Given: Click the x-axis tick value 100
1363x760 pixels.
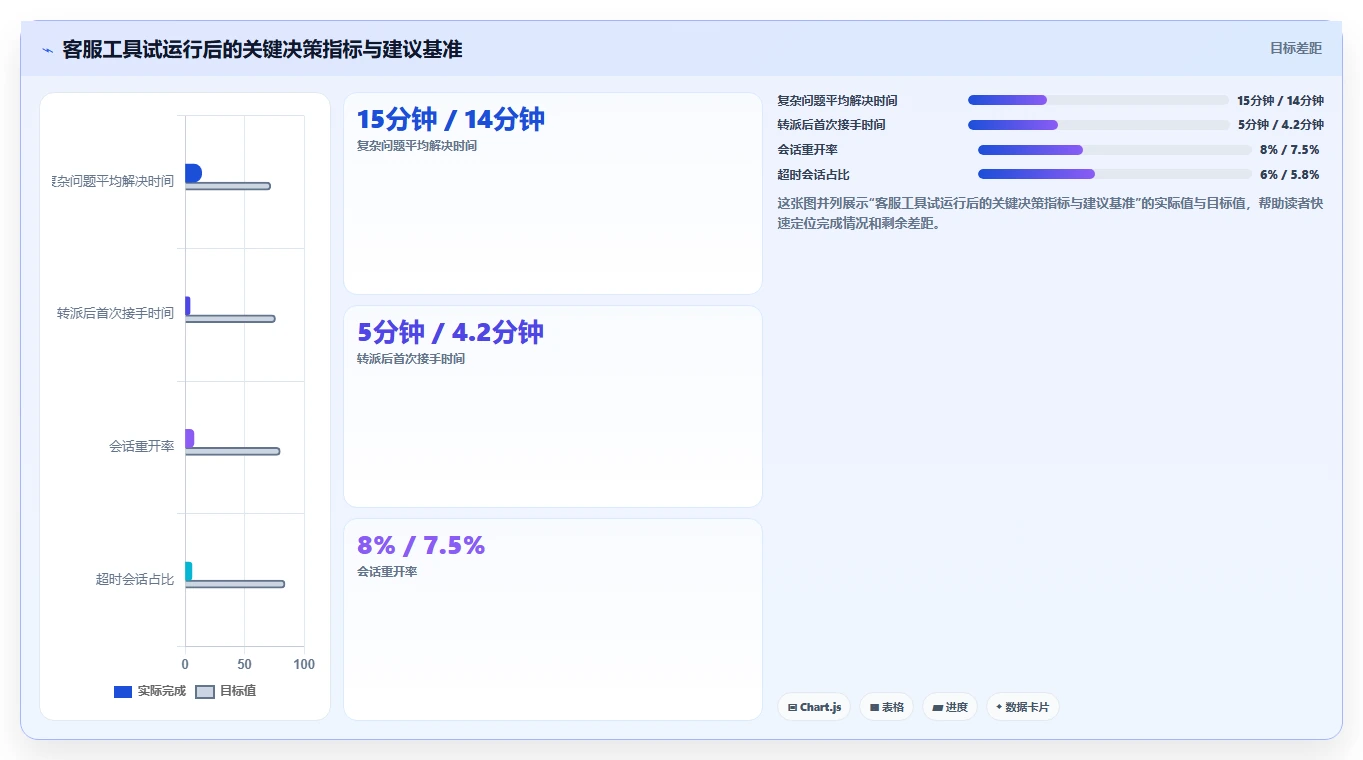Looking at the screenshot, I should [305, 664].
